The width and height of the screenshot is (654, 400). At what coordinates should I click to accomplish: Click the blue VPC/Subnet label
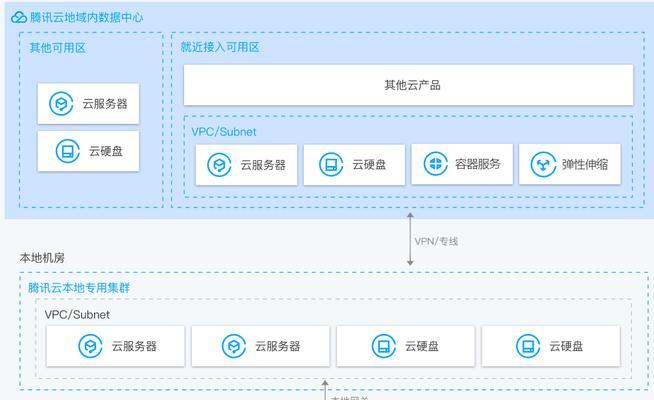[x=224, y=132]
